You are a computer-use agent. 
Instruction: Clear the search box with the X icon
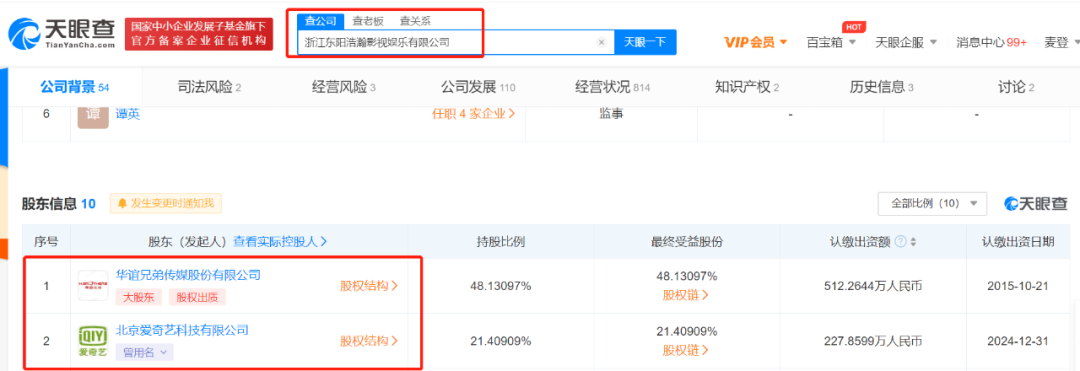point(601,42)
